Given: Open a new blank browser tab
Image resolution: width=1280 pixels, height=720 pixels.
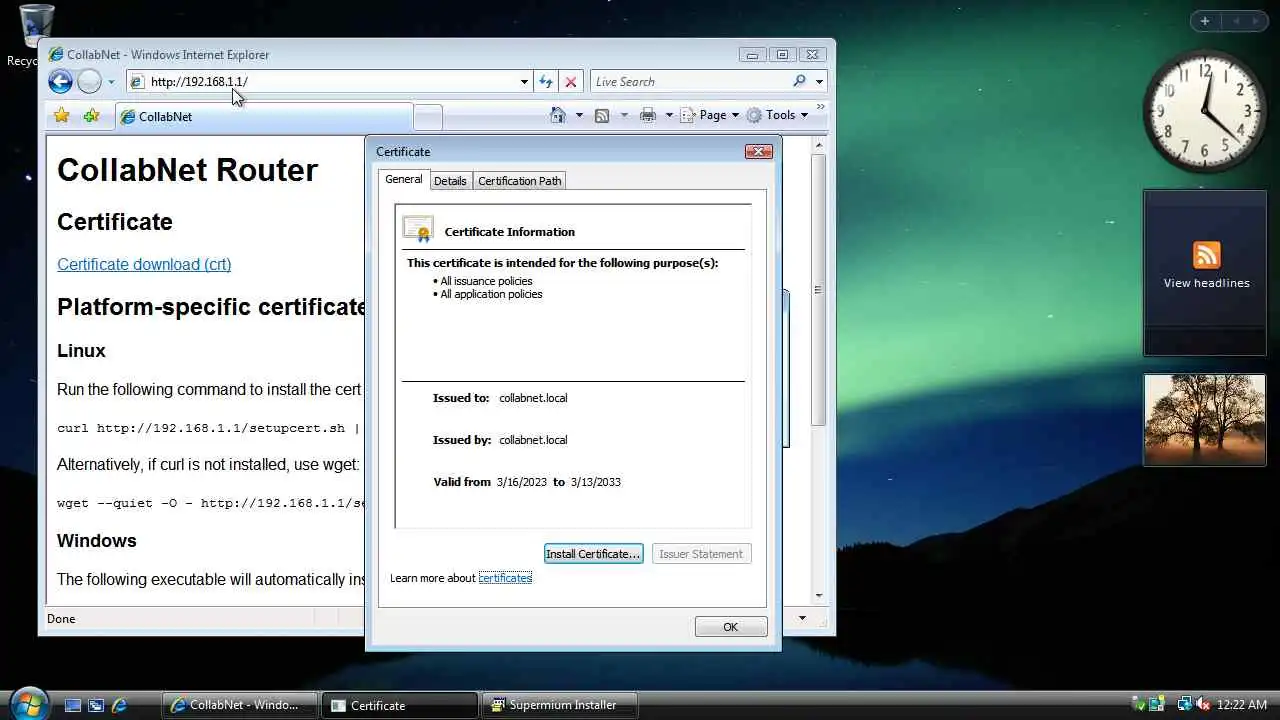Looking at the screenshot, I should (428, 118).
